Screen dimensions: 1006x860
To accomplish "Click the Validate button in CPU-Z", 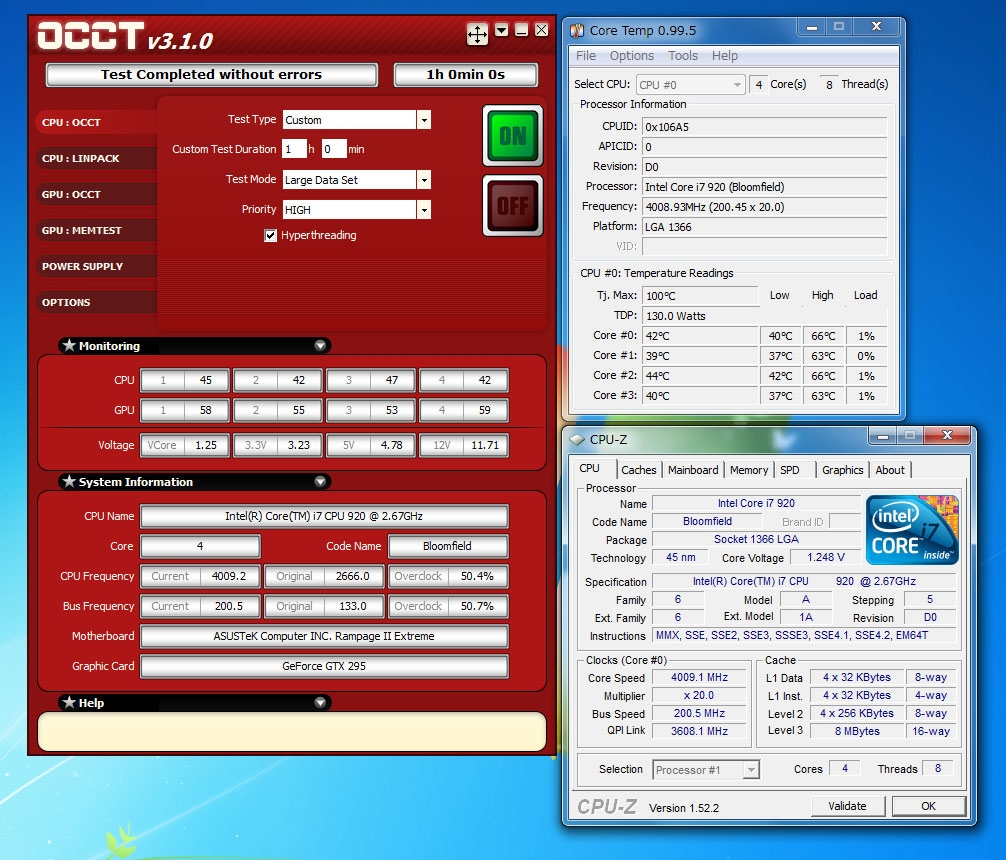I will tap(848, 806).
